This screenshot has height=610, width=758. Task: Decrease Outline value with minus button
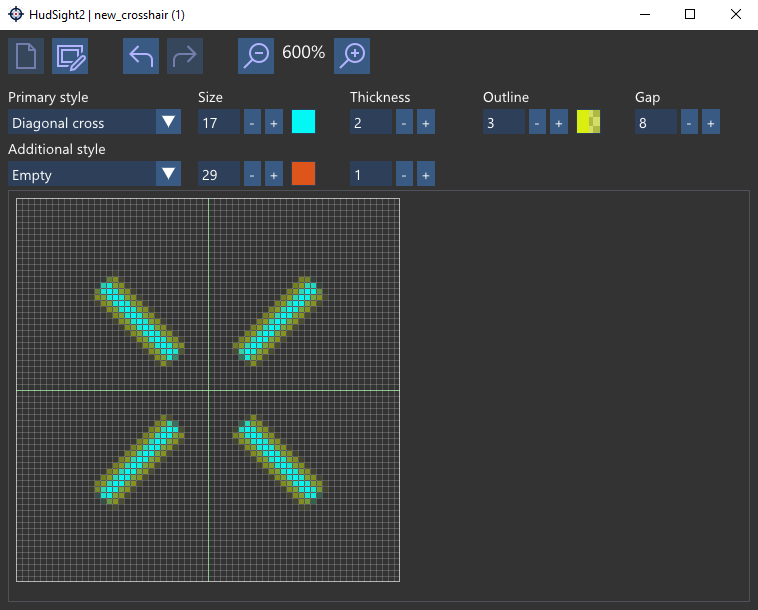537,123
